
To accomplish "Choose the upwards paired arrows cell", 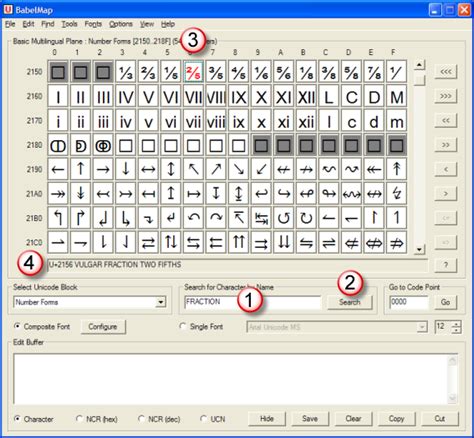I will [x=239, y=243].
